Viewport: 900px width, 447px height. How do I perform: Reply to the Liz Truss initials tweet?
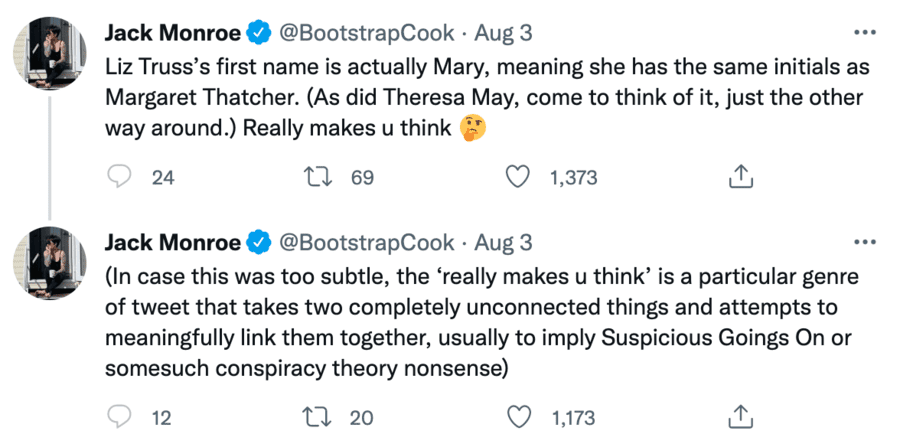120,178
